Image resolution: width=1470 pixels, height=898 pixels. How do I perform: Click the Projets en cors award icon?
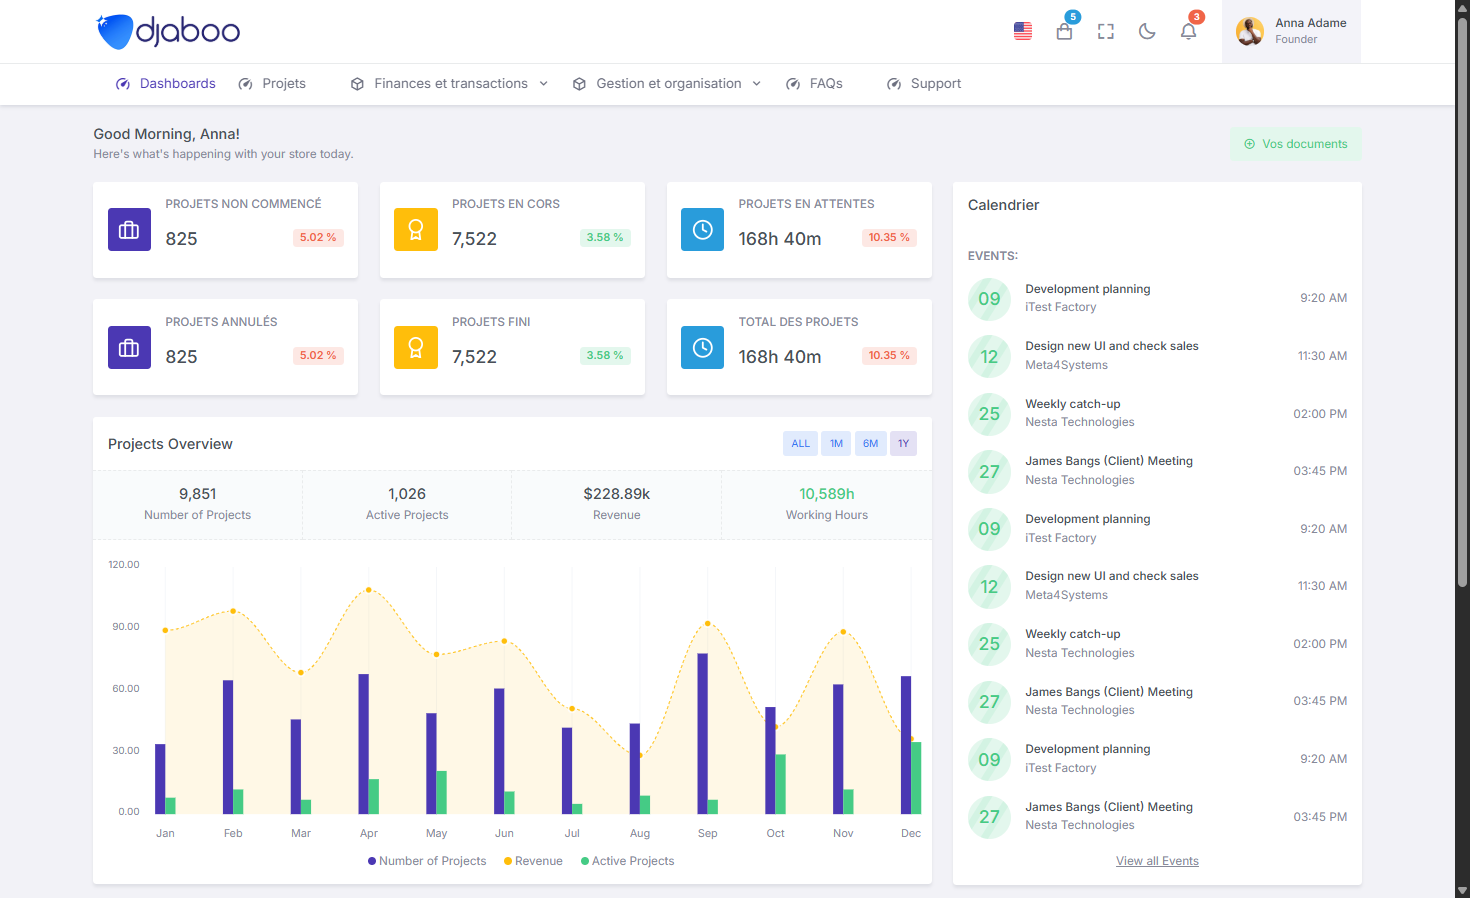[416, 230]
